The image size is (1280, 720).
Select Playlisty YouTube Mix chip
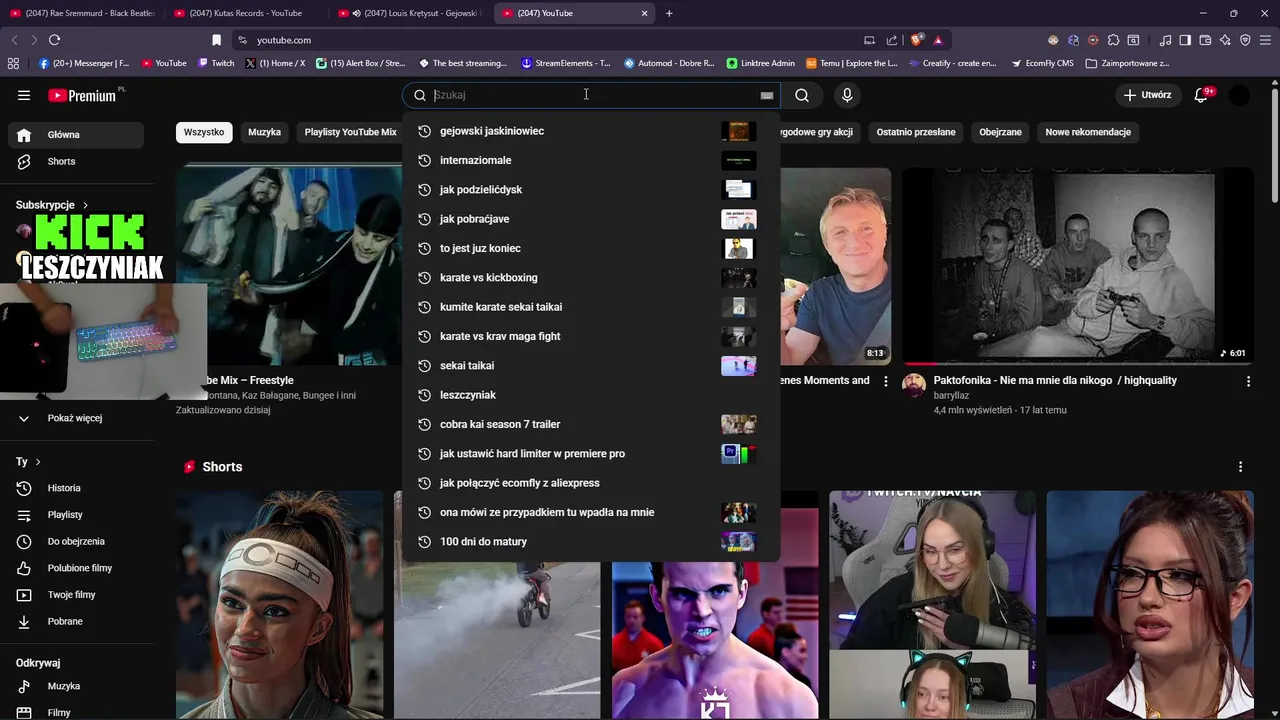click(350, 132)
